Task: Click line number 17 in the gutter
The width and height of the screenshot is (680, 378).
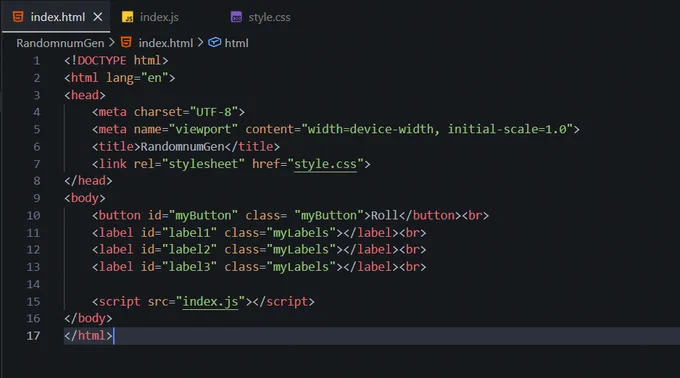Action: click(33, 336)
